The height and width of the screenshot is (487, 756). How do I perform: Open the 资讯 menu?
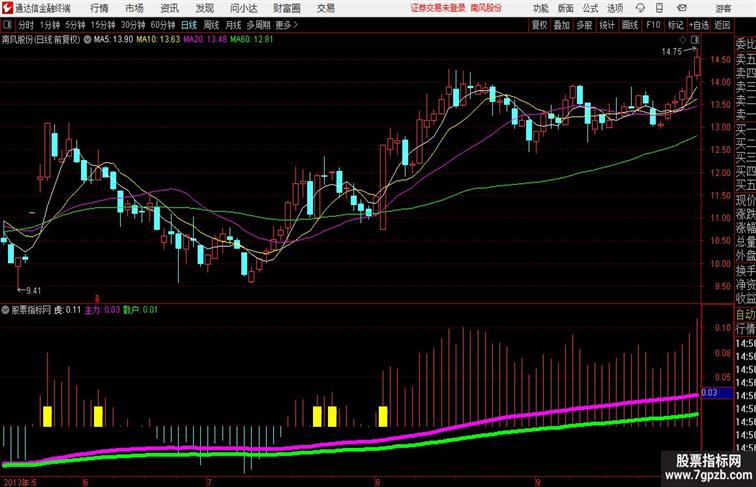point(170,8)
